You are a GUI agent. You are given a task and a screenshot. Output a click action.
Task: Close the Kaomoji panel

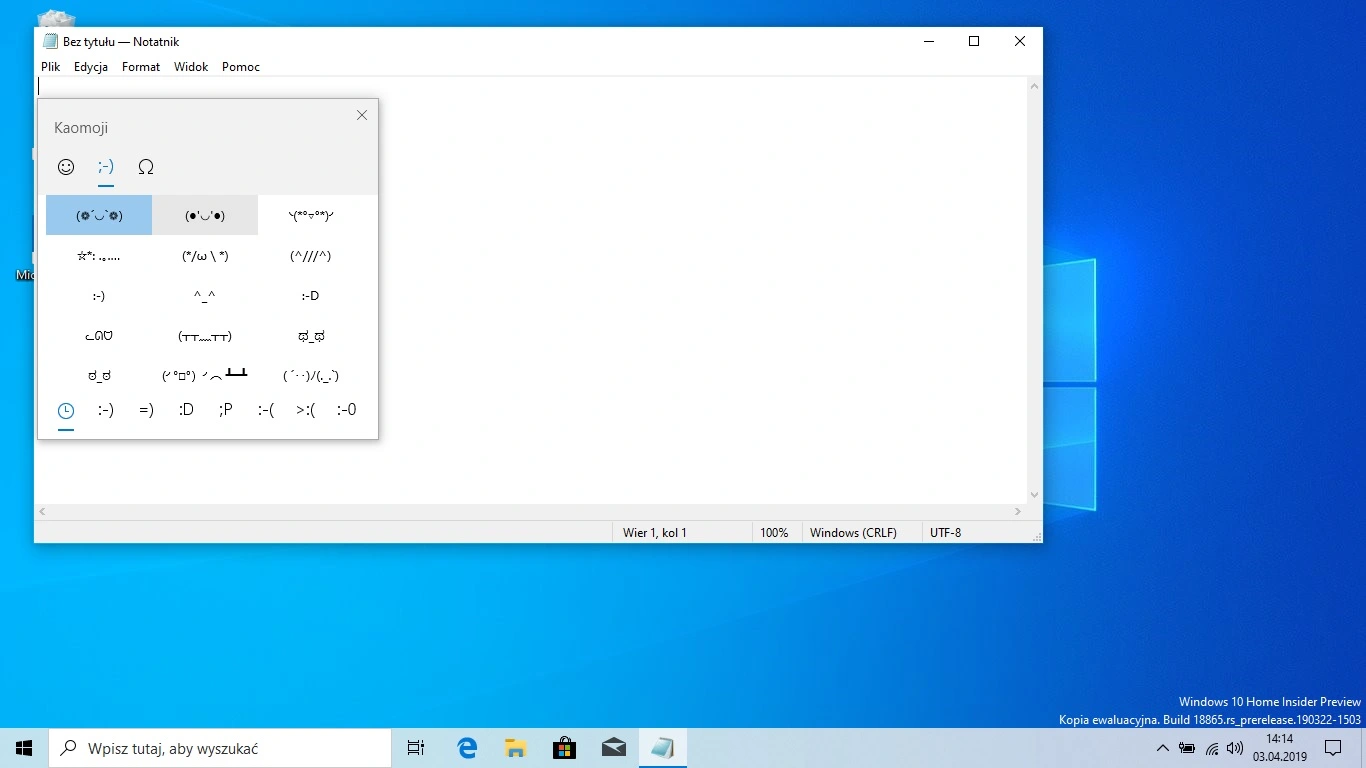tap(362, 115)
